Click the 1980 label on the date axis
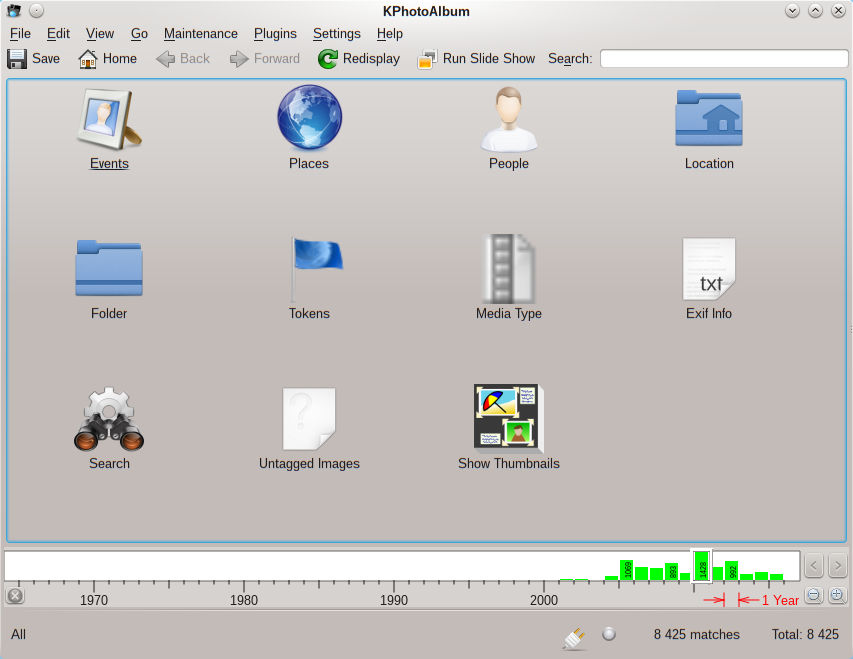 244,600
